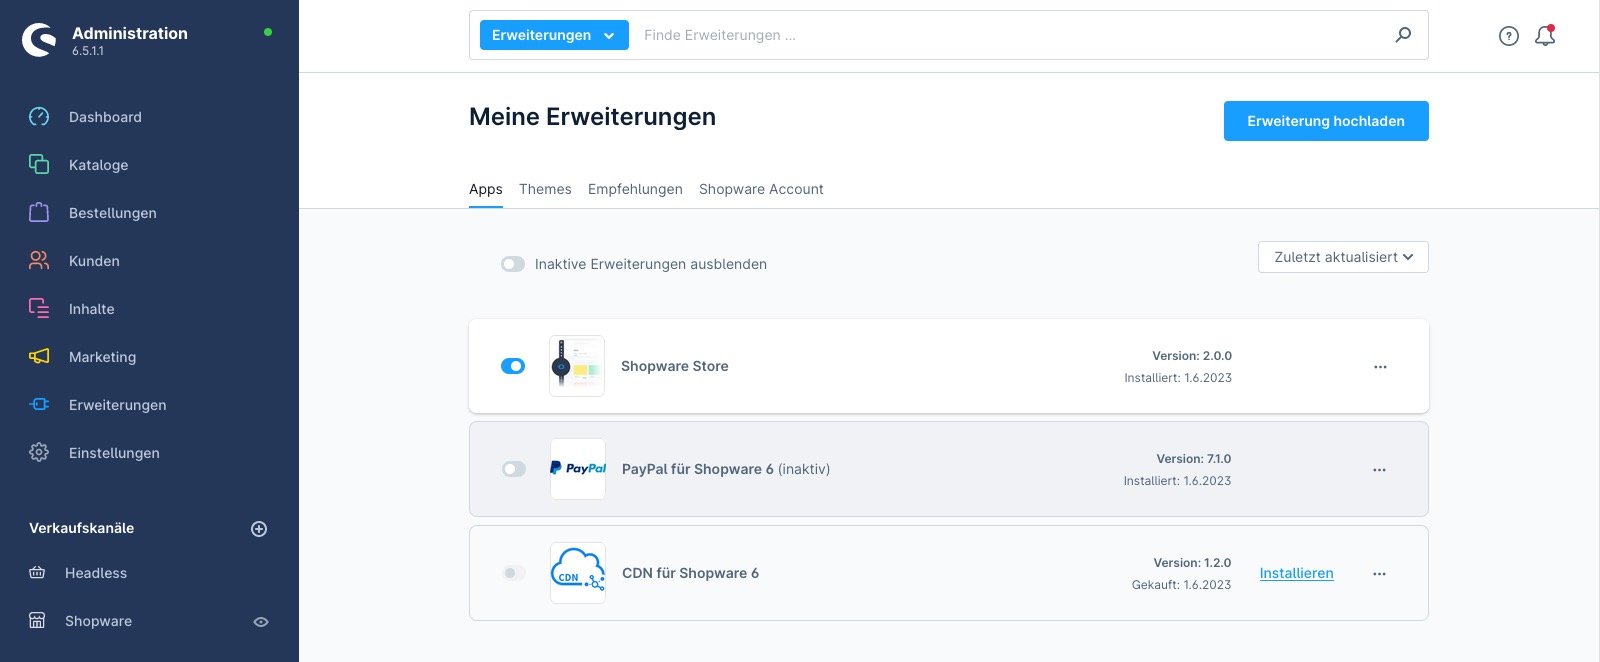Open the Kataloge section icon
This screenshot has height=662, width=1600.
(39, 164)
